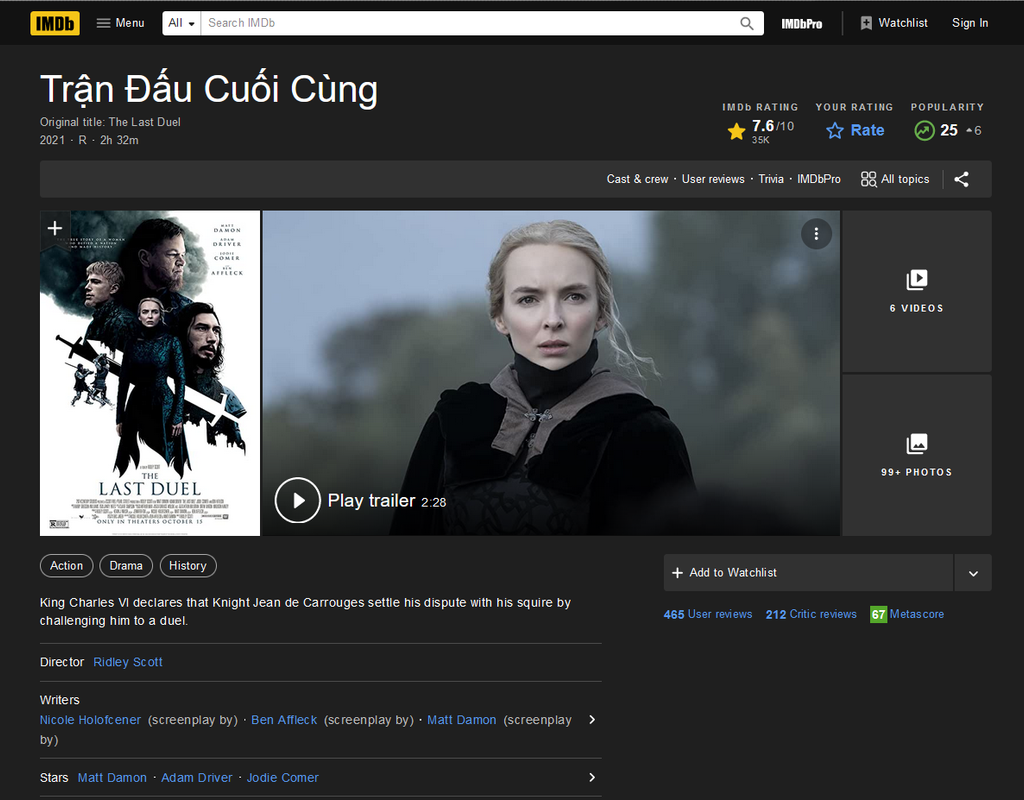Open IMDbPro from the header
The image size is (1024, 800).
801,24
